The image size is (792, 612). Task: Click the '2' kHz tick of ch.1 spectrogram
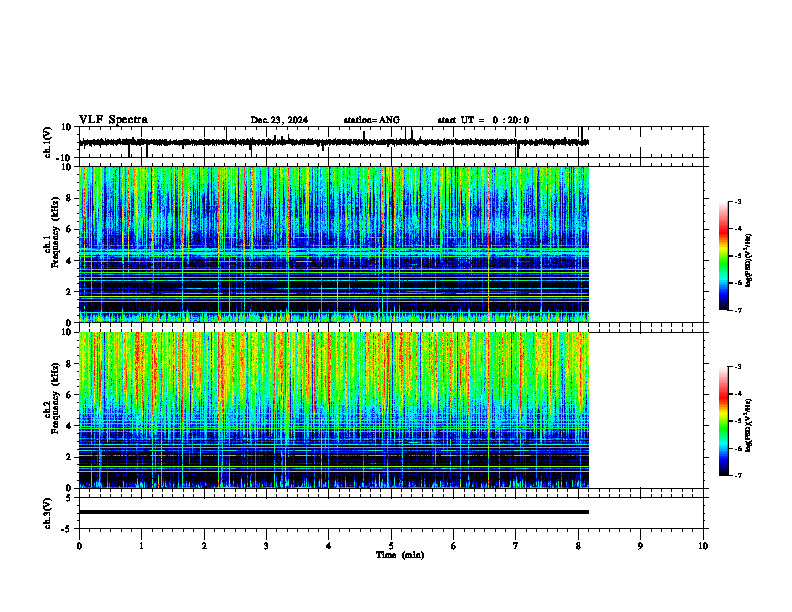(70, 291)
